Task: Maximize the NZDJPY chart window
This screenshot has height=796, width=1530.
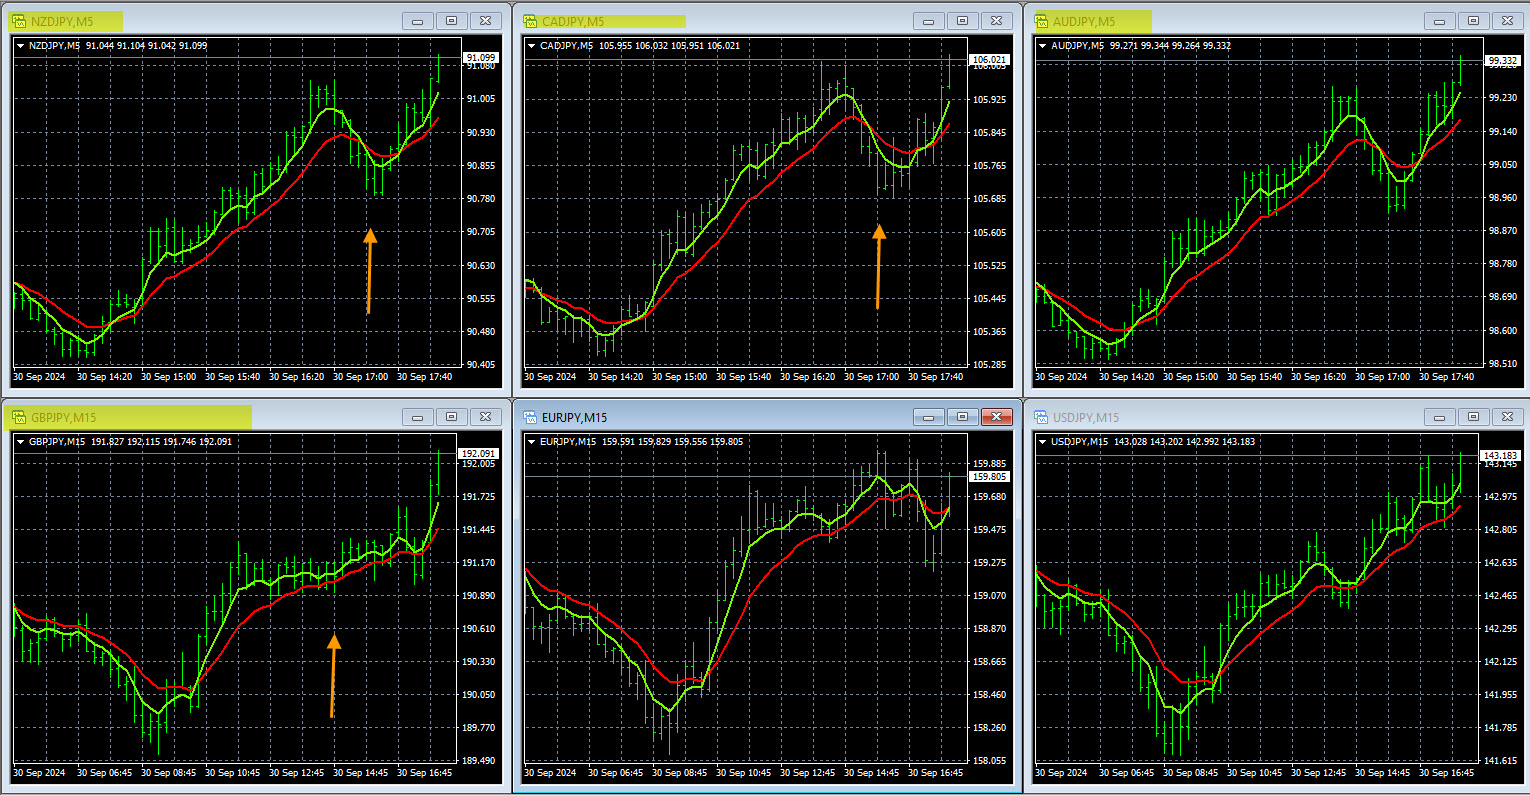Action: 451,21
